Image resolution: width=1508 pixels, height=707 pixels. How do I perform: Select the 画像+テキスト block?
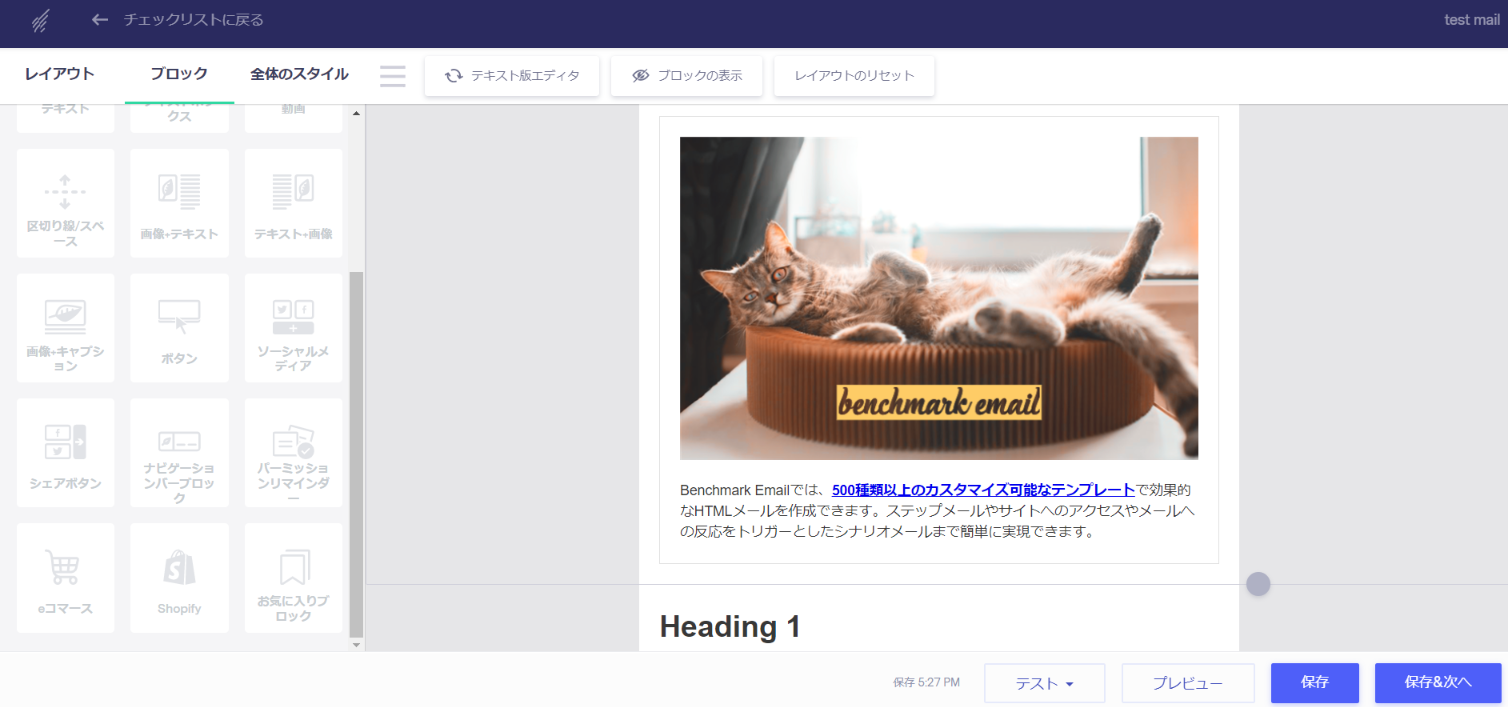pos(179,203)
